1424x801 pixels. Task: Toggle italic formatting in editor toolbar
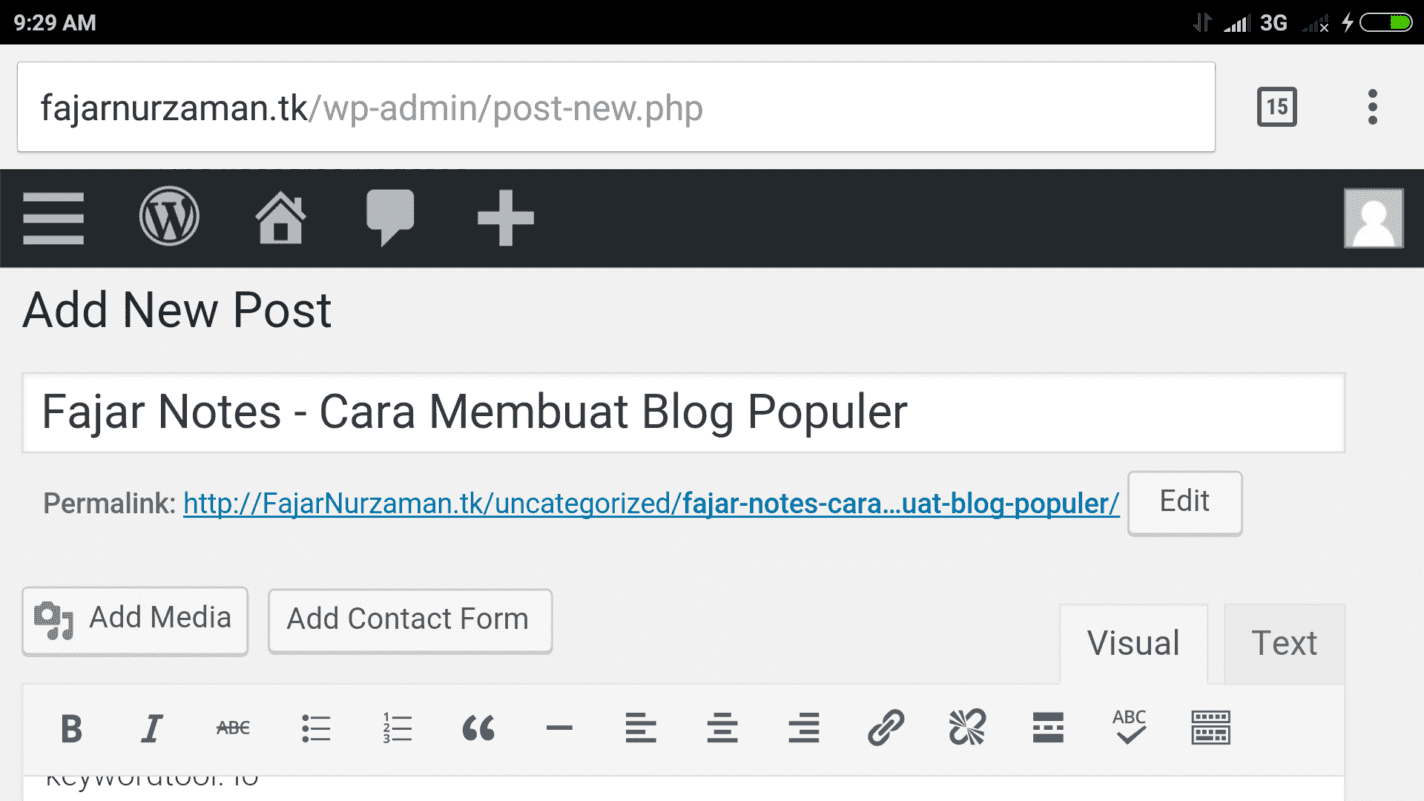point(152,728)
